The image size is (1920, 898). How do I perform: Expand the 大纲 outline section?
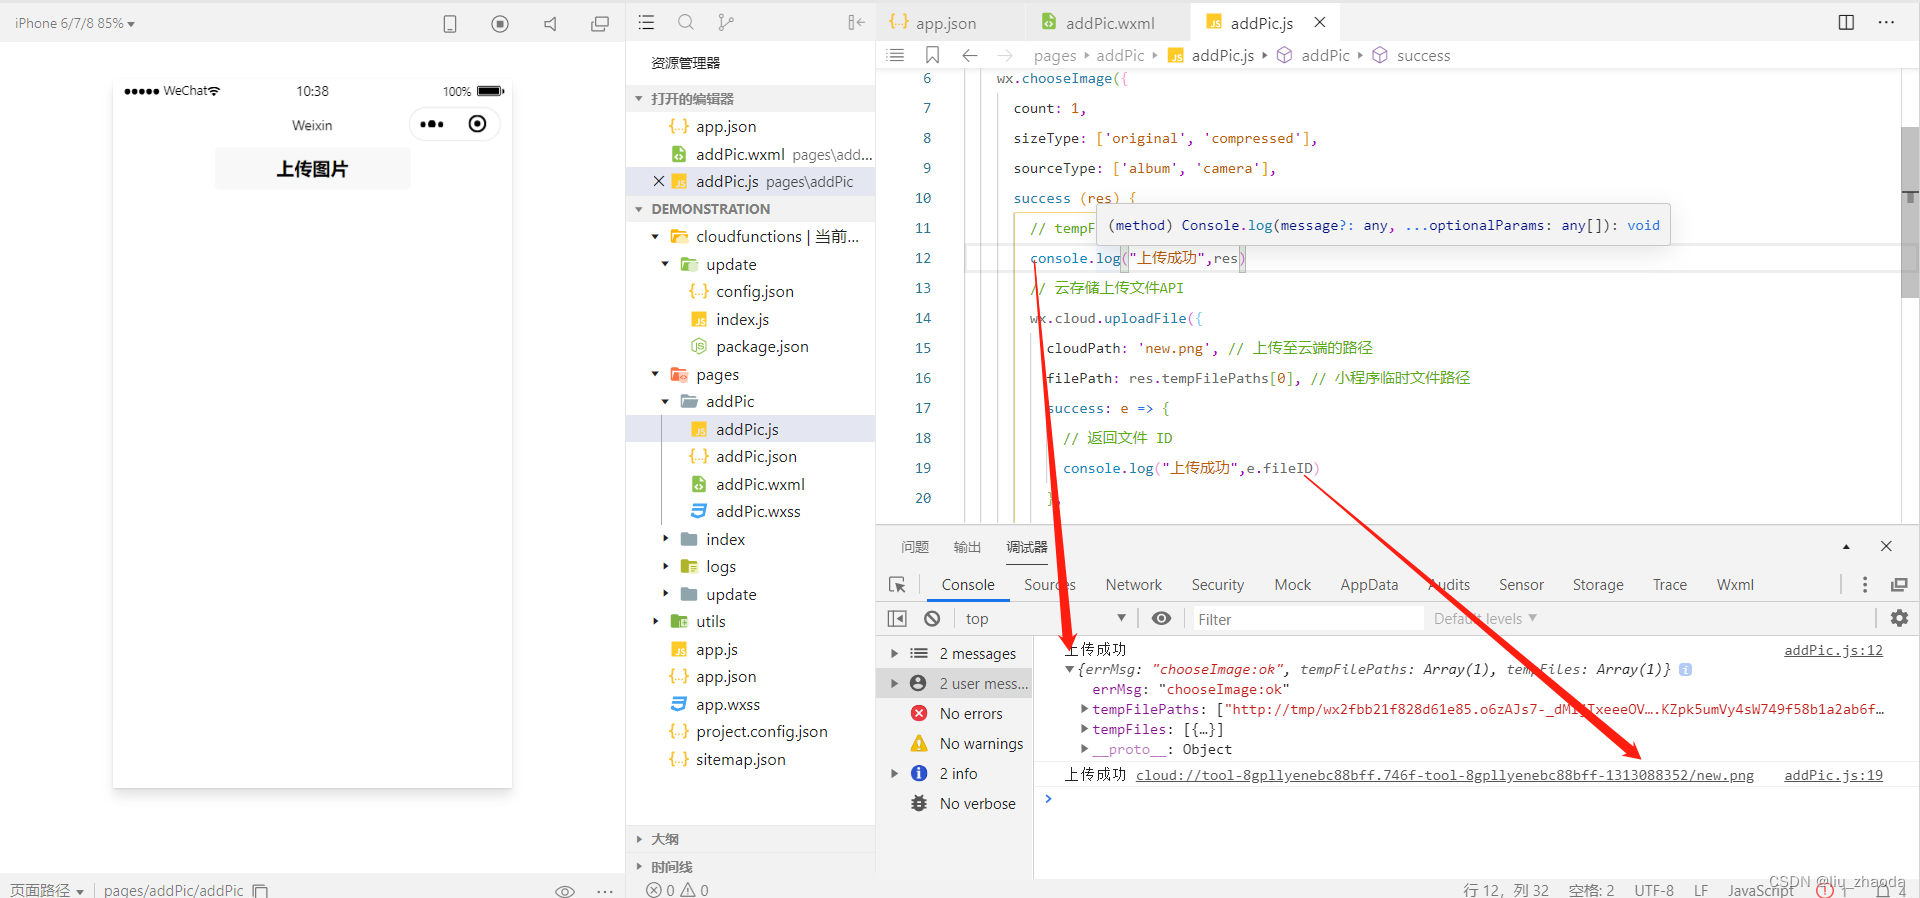(x=639, y=839)
